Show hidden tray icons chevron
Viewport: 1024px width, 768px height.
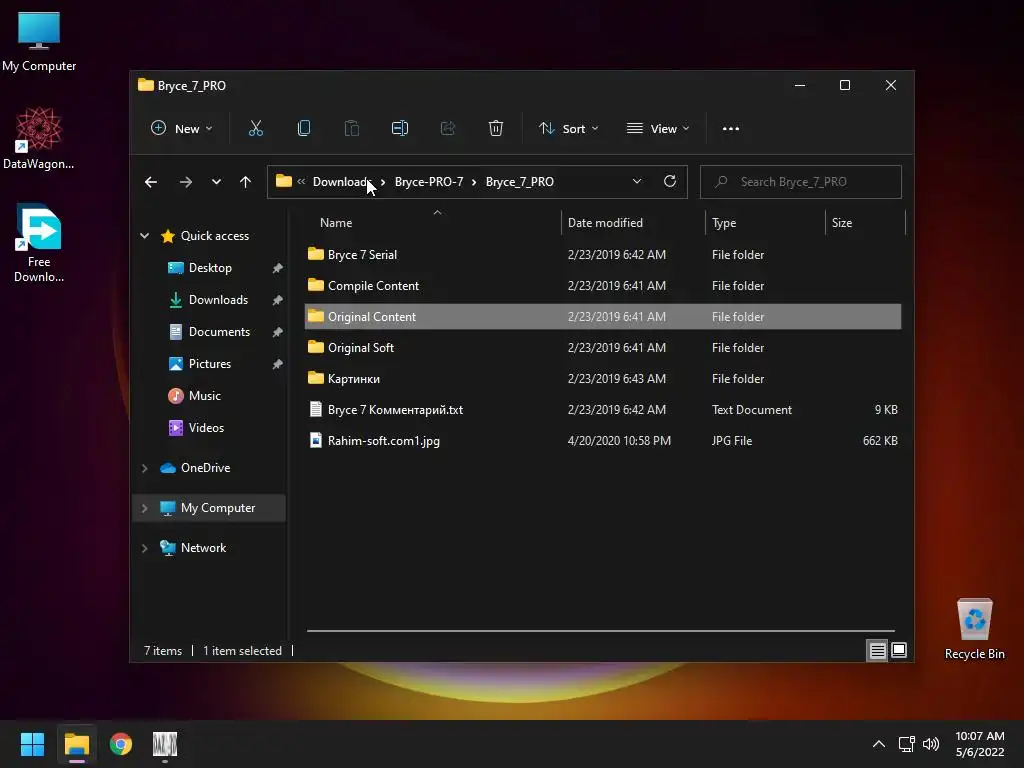point(879,744)
